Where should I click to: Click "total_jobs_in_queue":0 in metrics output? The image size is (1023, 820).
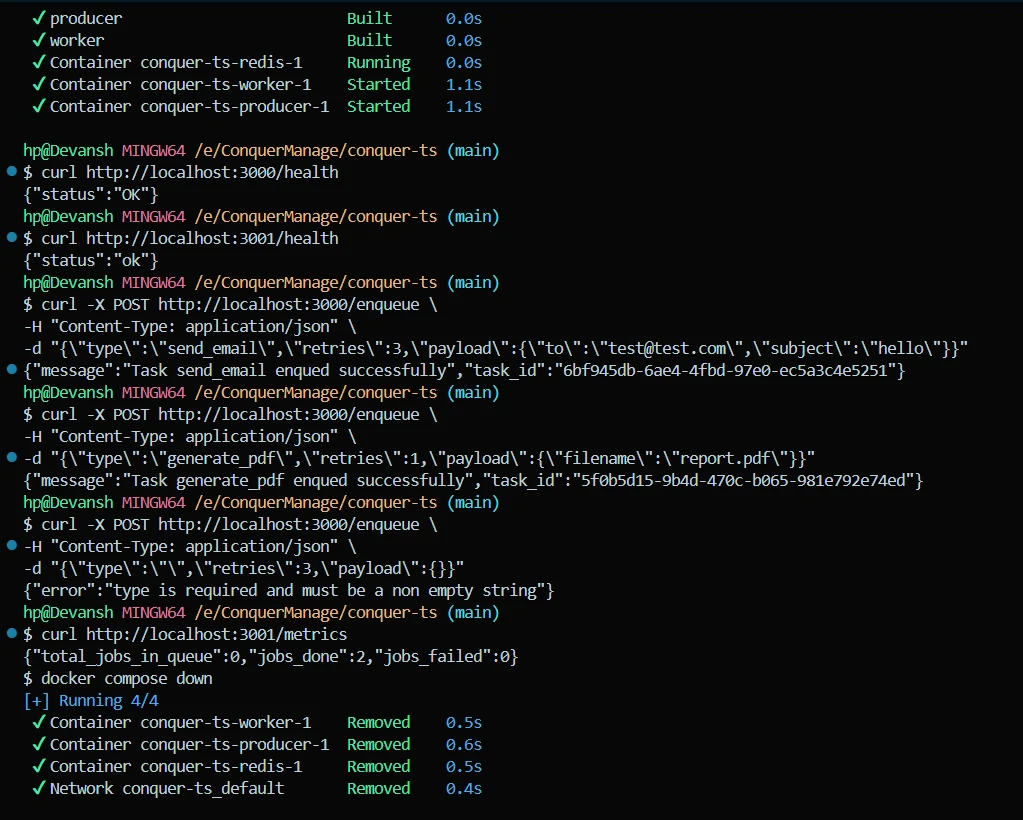click(136, 656)
